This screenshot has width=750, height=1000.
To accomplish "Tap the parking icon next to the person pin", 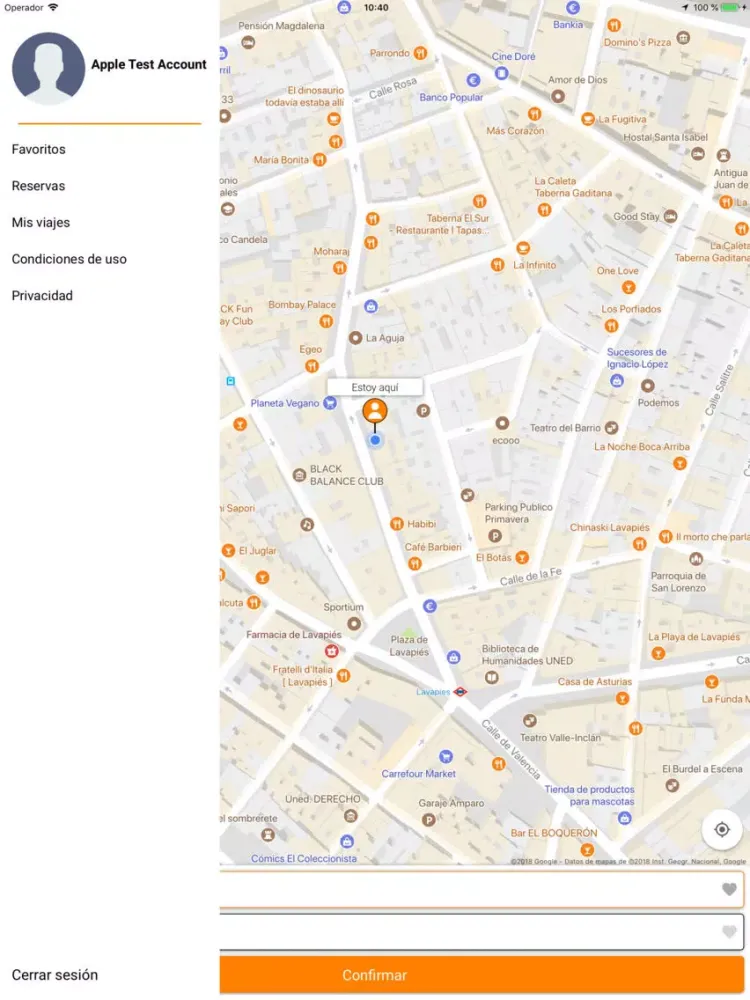I will click(x=423, y=411).
